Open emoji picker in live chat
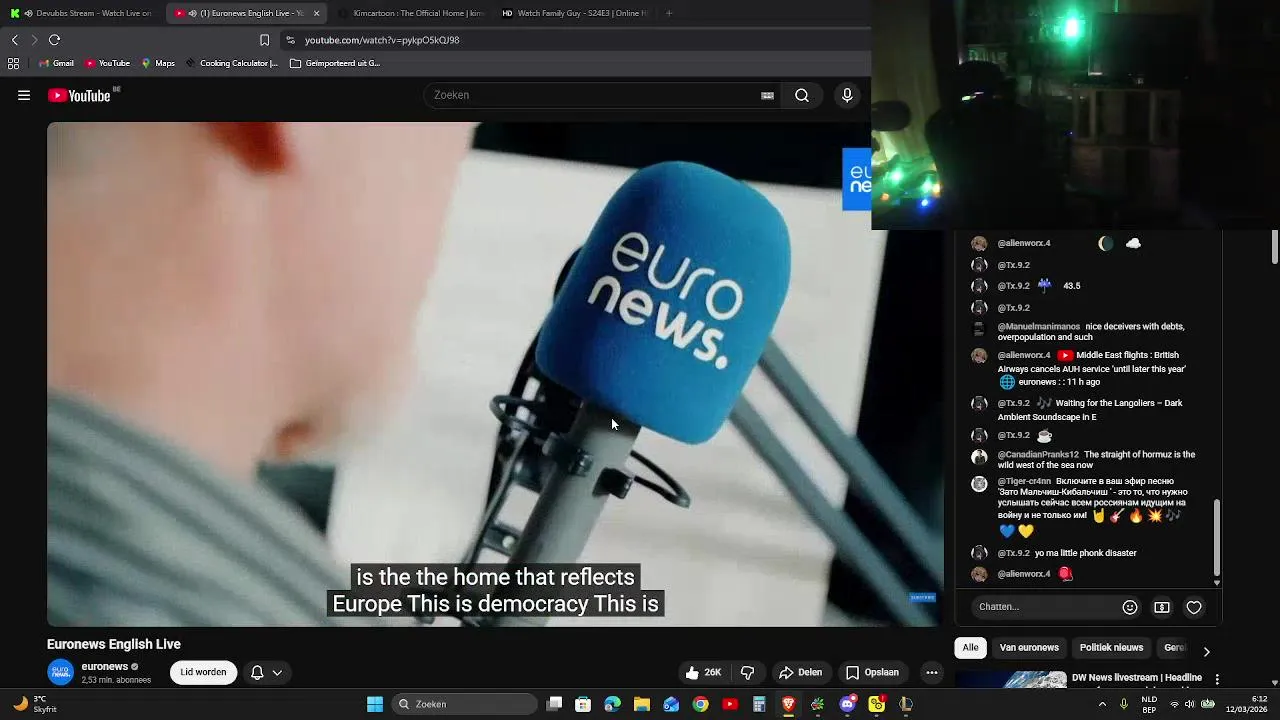This screenshot has width=1280, height=720. click(1130, 607)
